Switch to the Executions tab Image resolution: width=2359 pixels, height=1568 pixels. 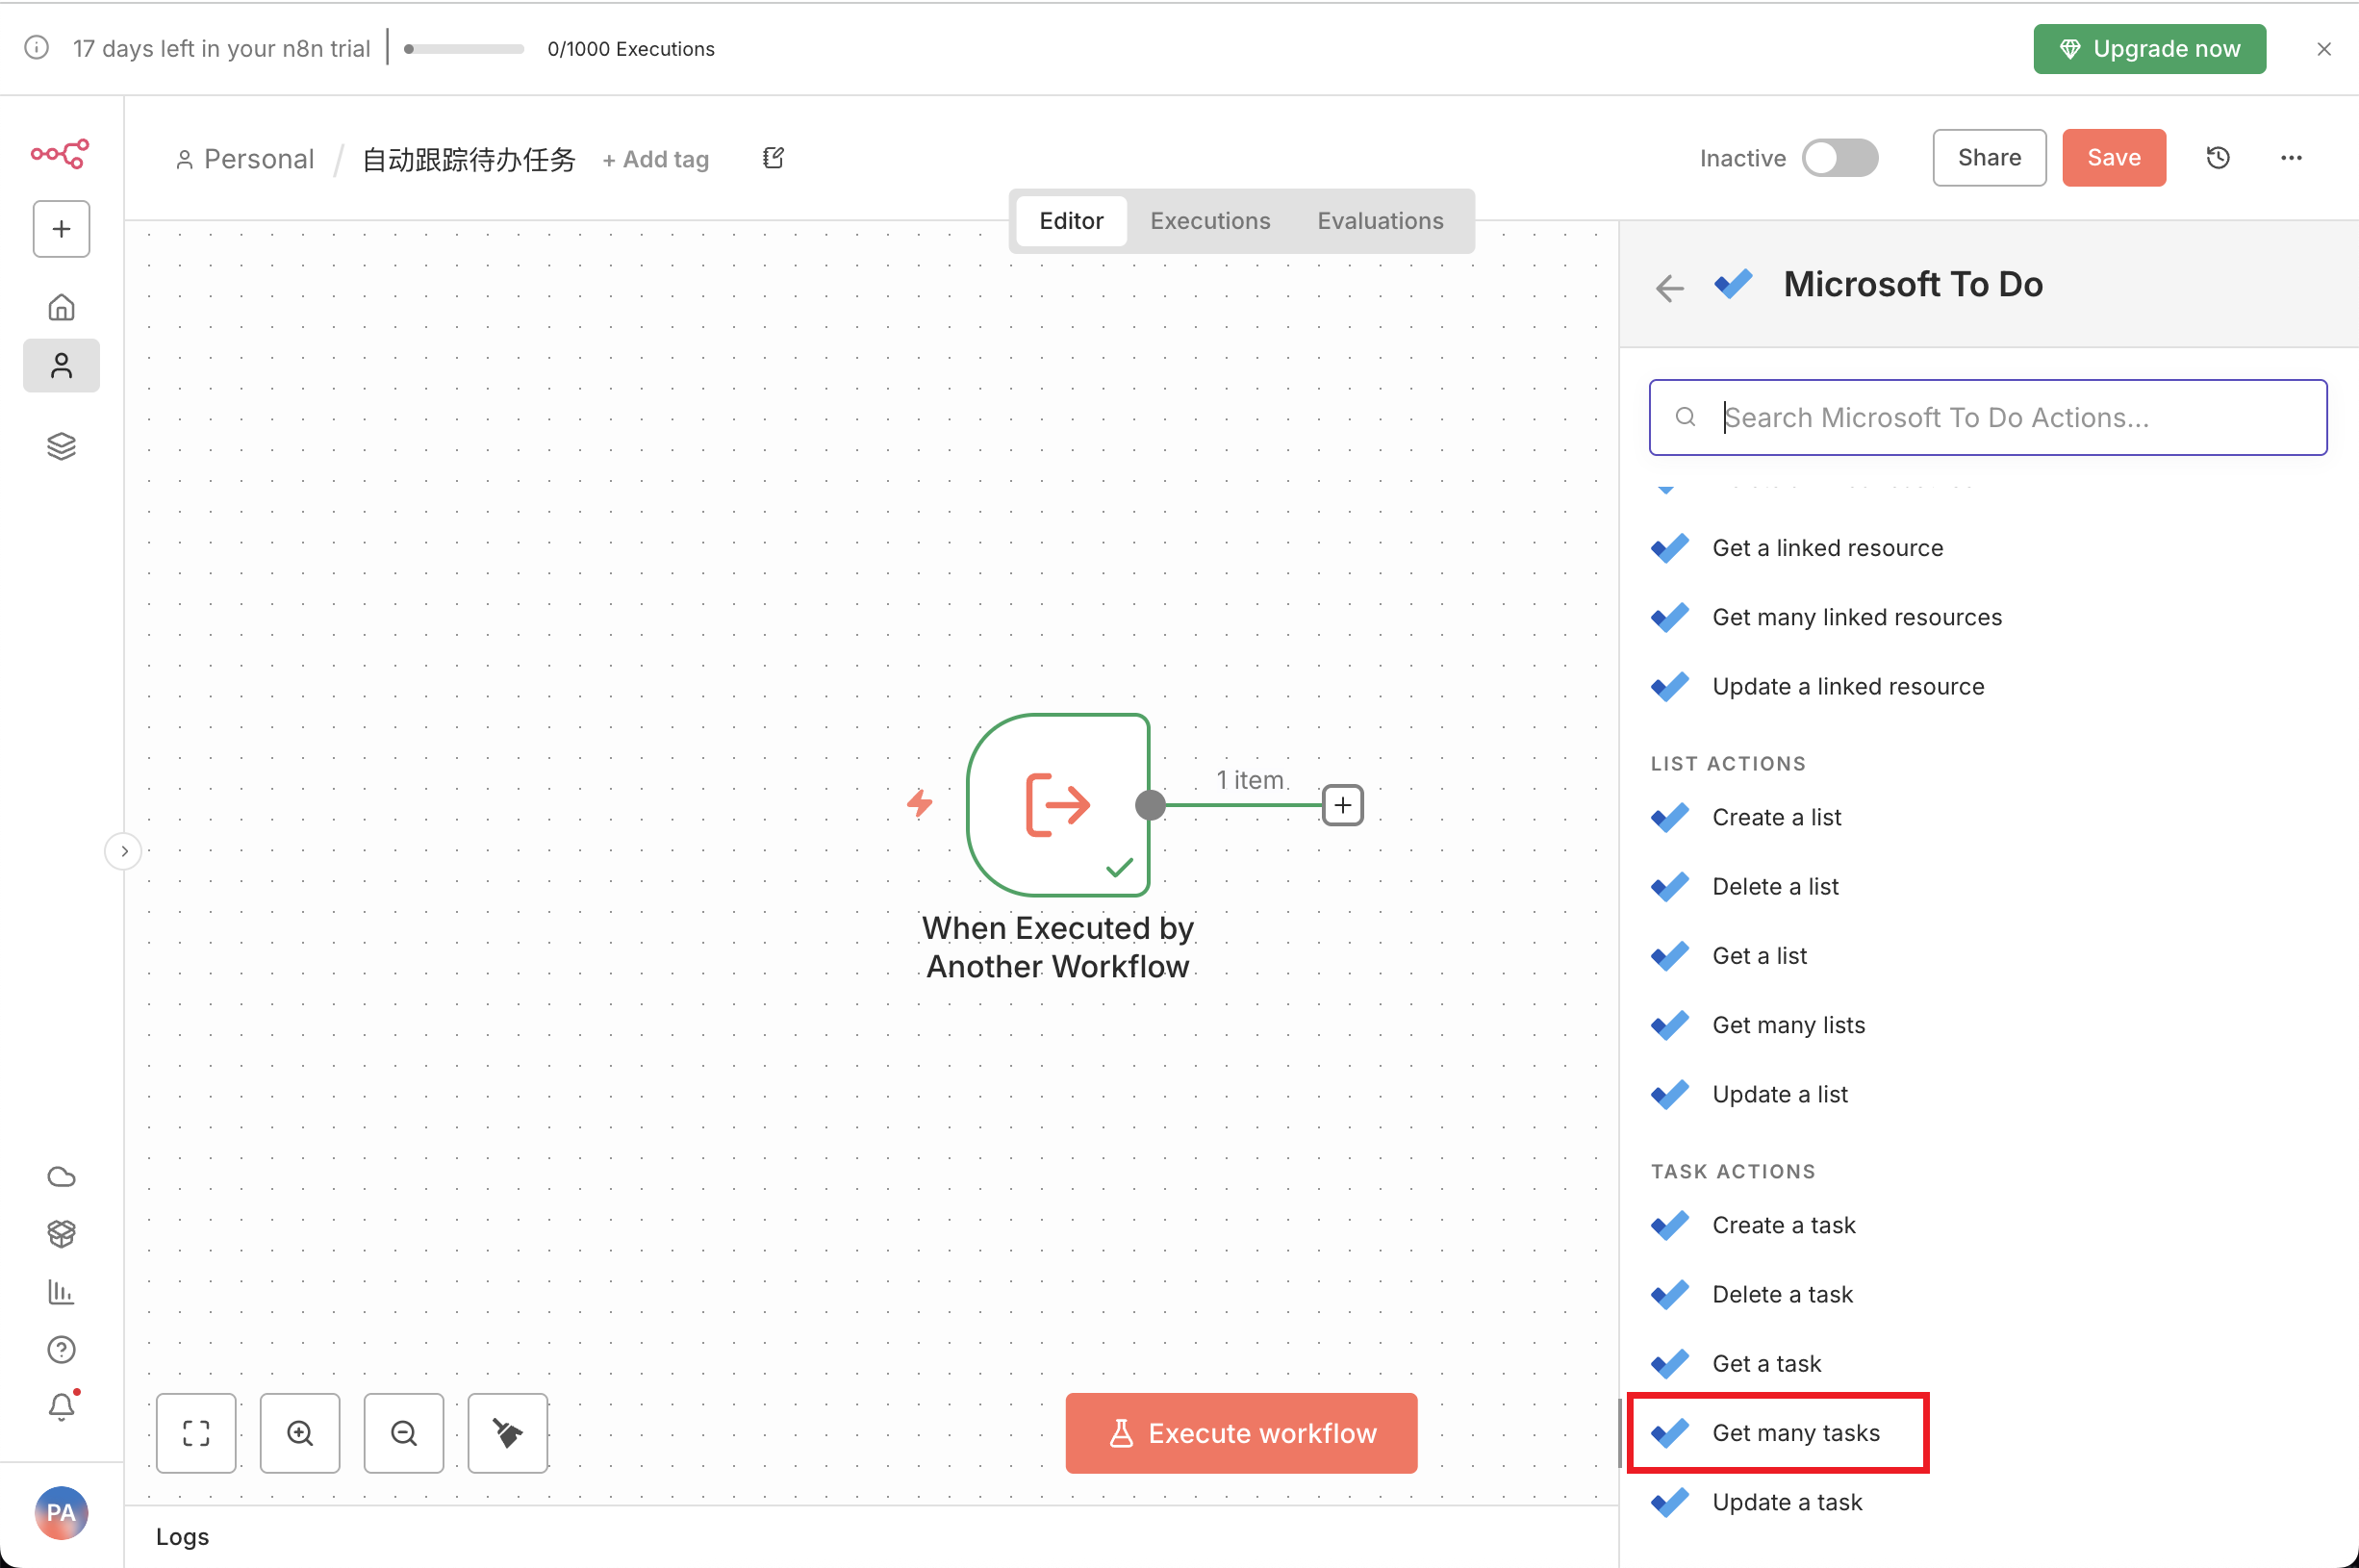coord(1209,221)
